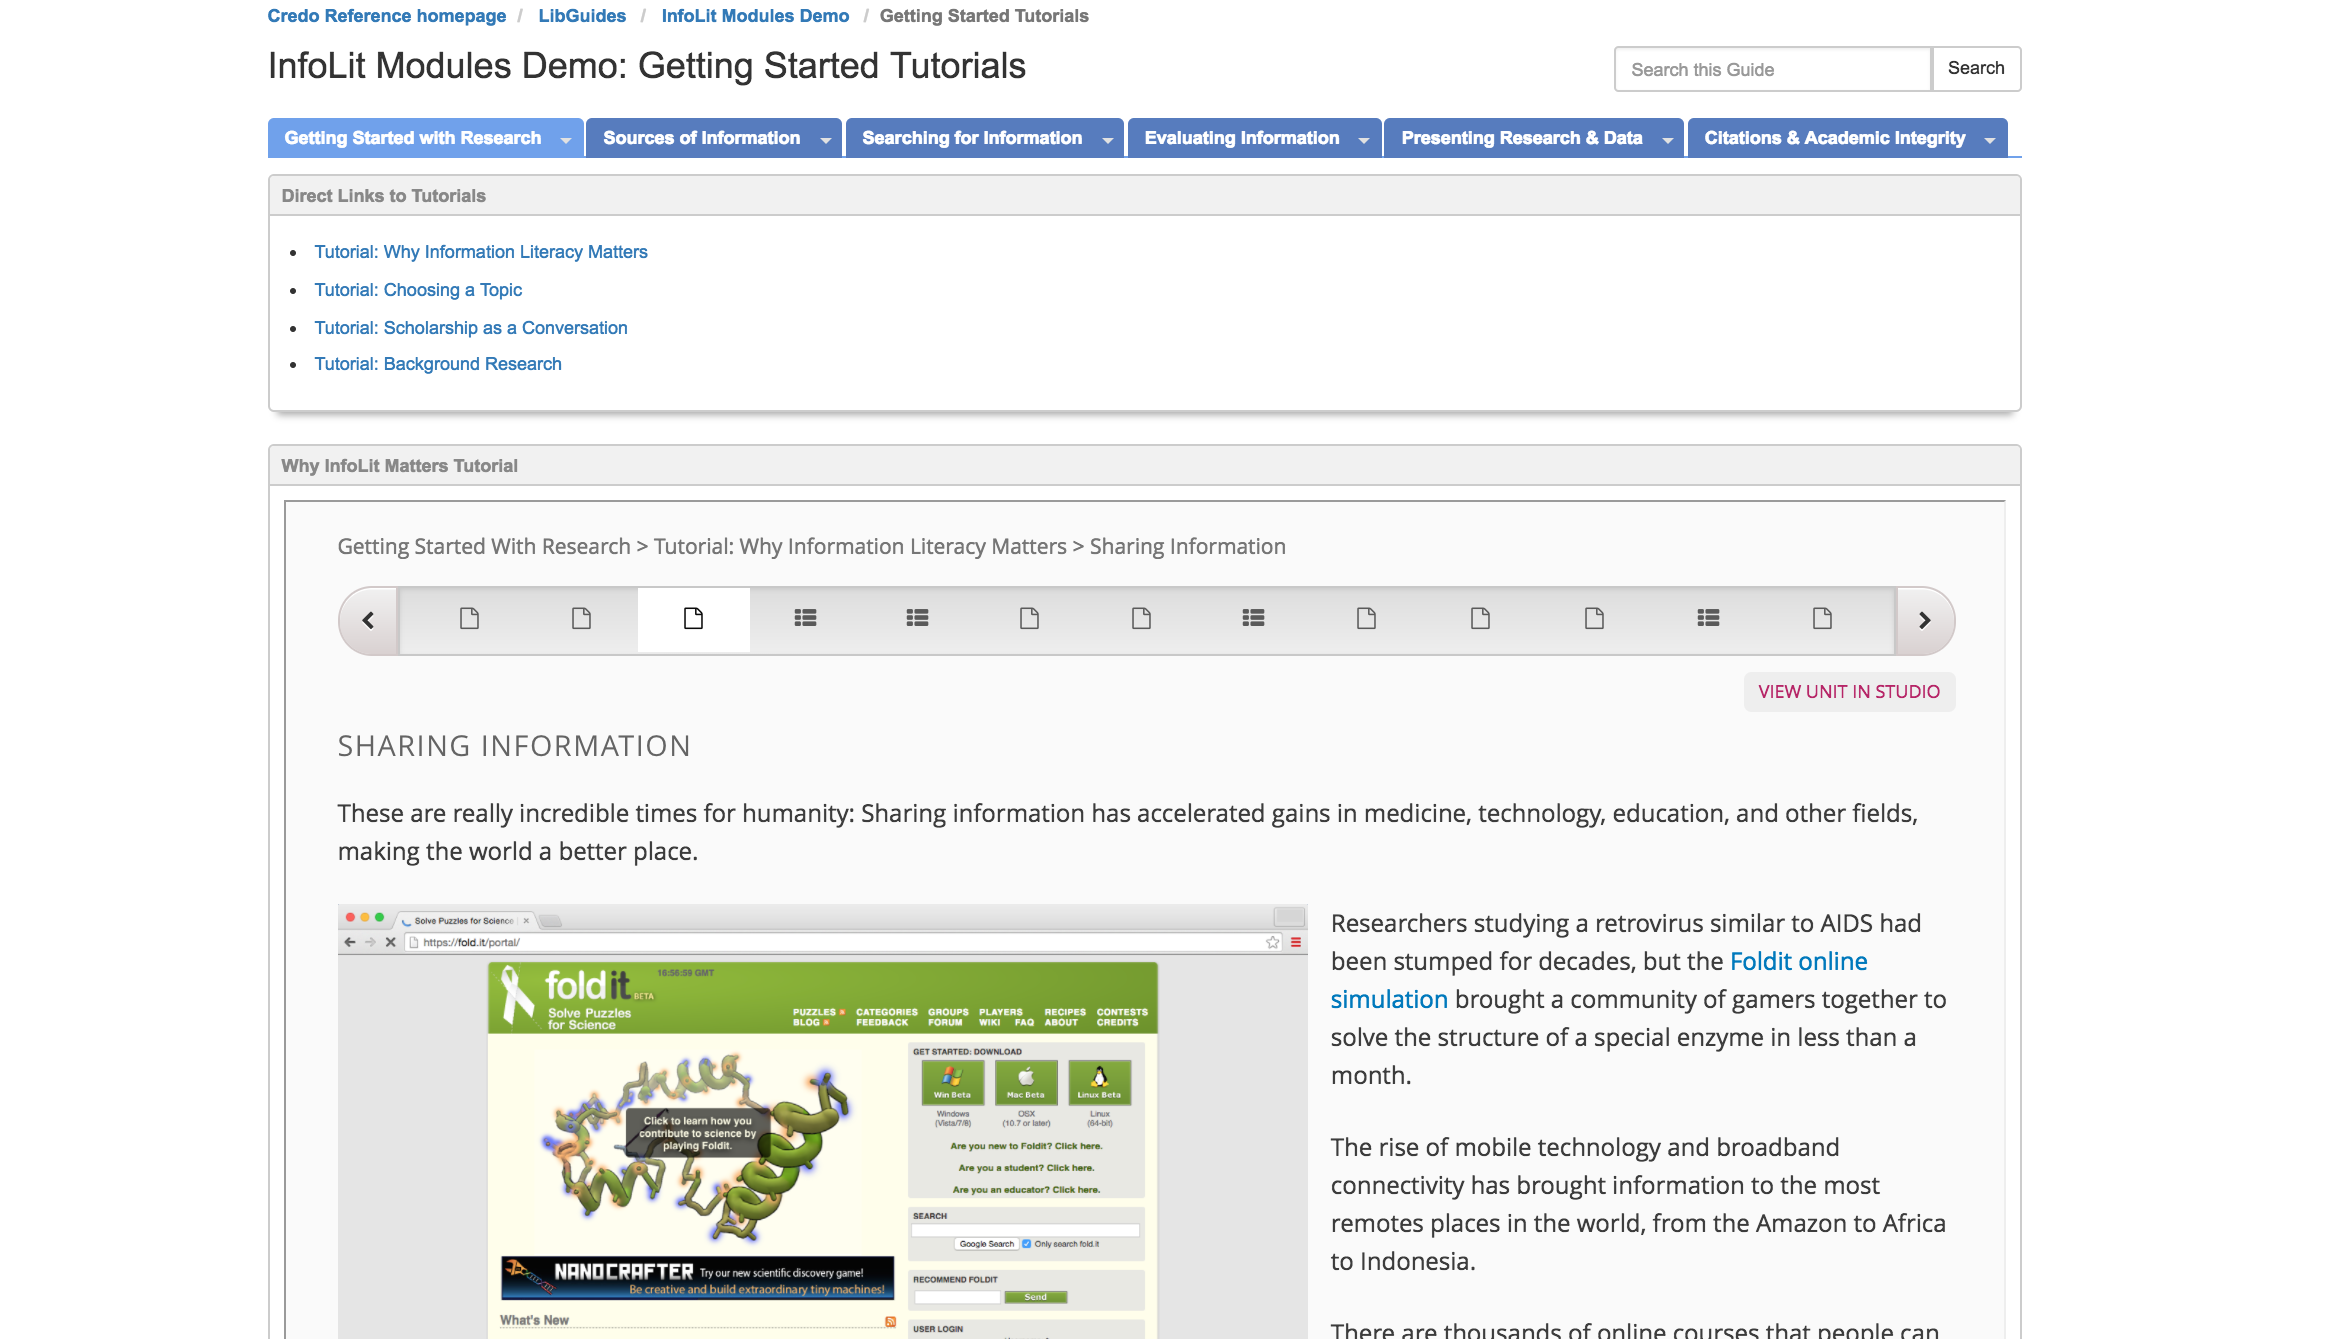Go to previous page with left chevron
The width and height of the screenshot is (2349, 1339).
(368, 620)
